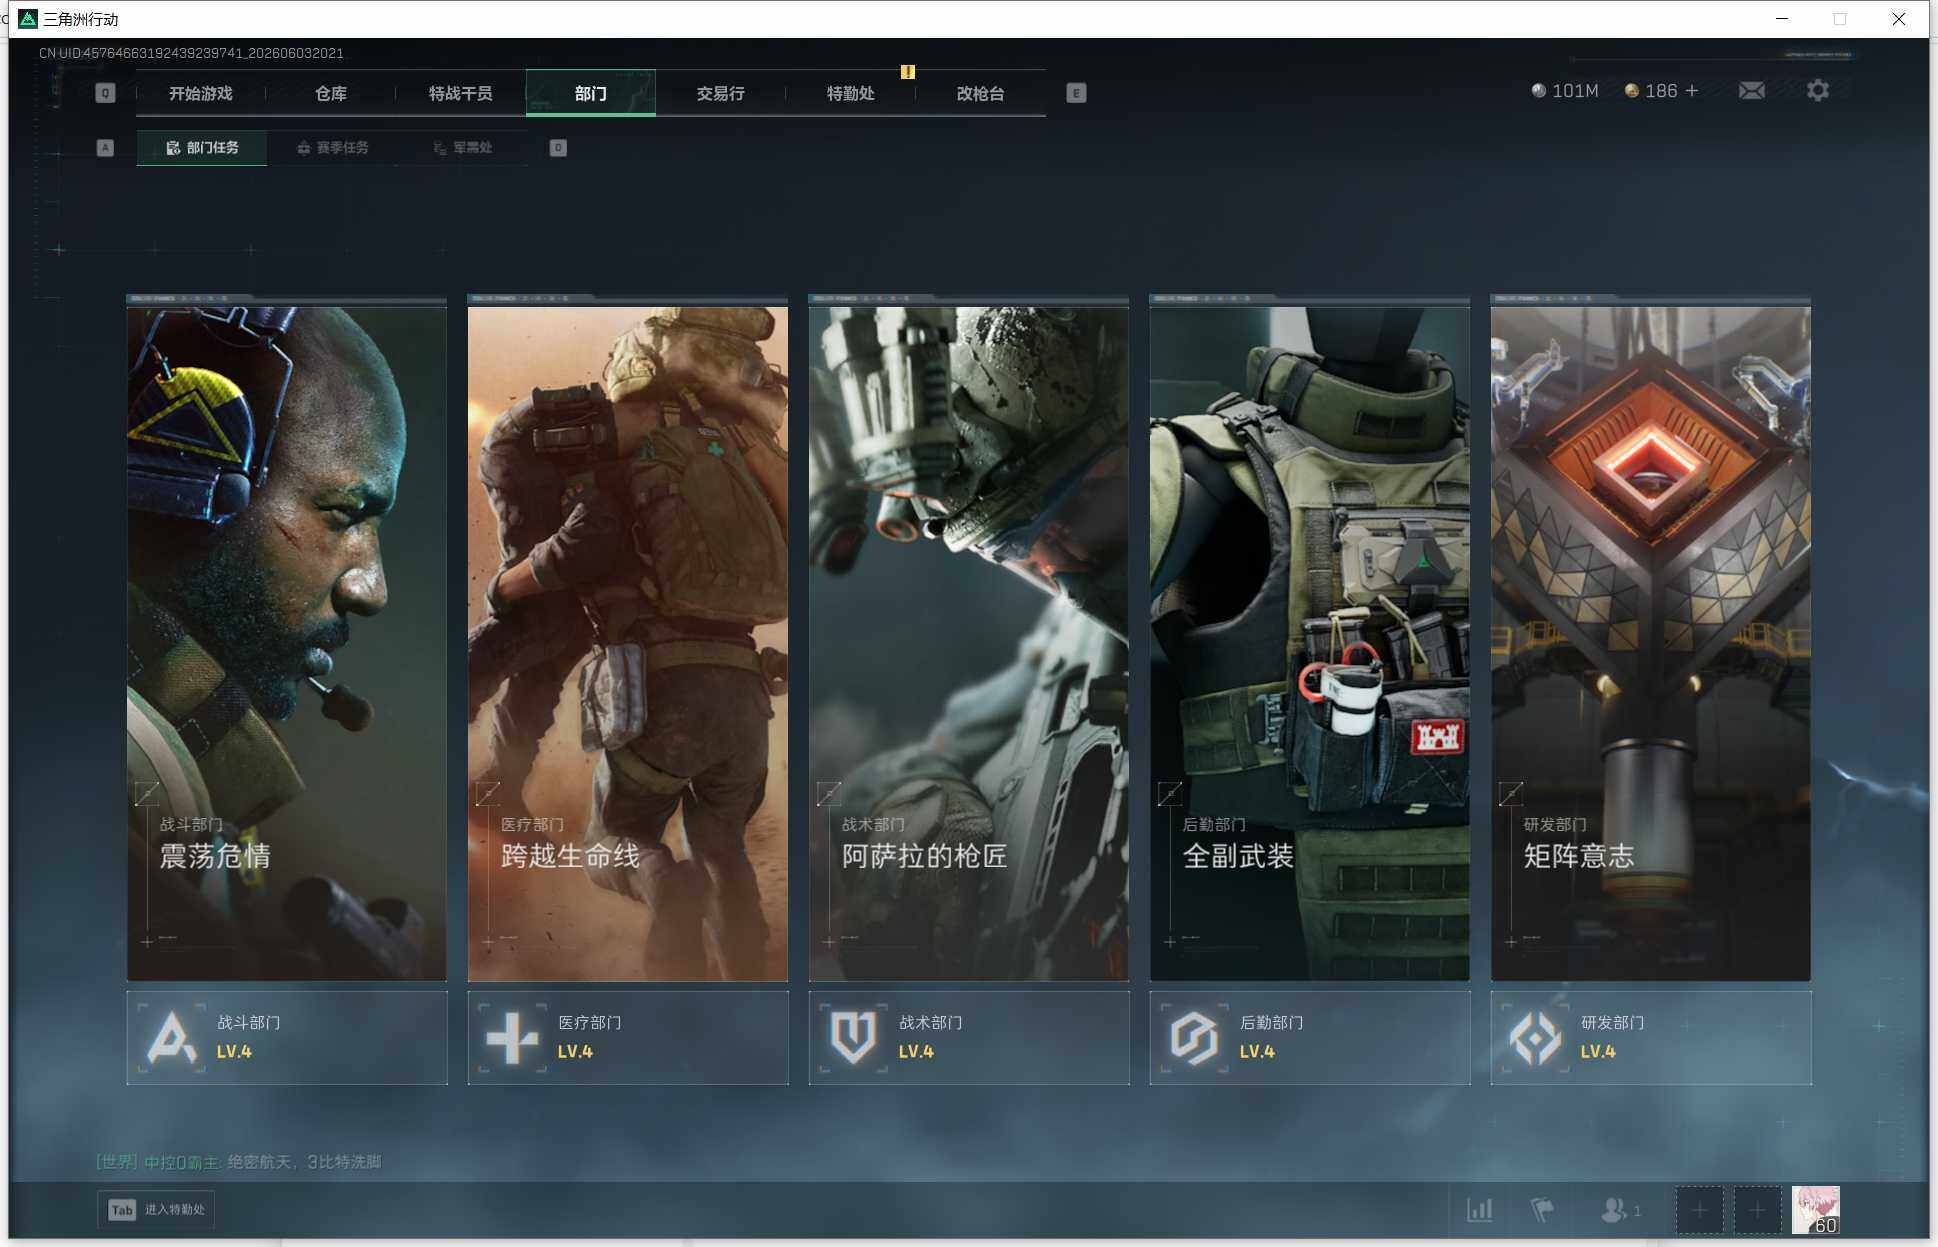The width and height of the screenshot is (1938, 1247).
Task: Open the settings gear icon
Action: tap(1818, 91)
